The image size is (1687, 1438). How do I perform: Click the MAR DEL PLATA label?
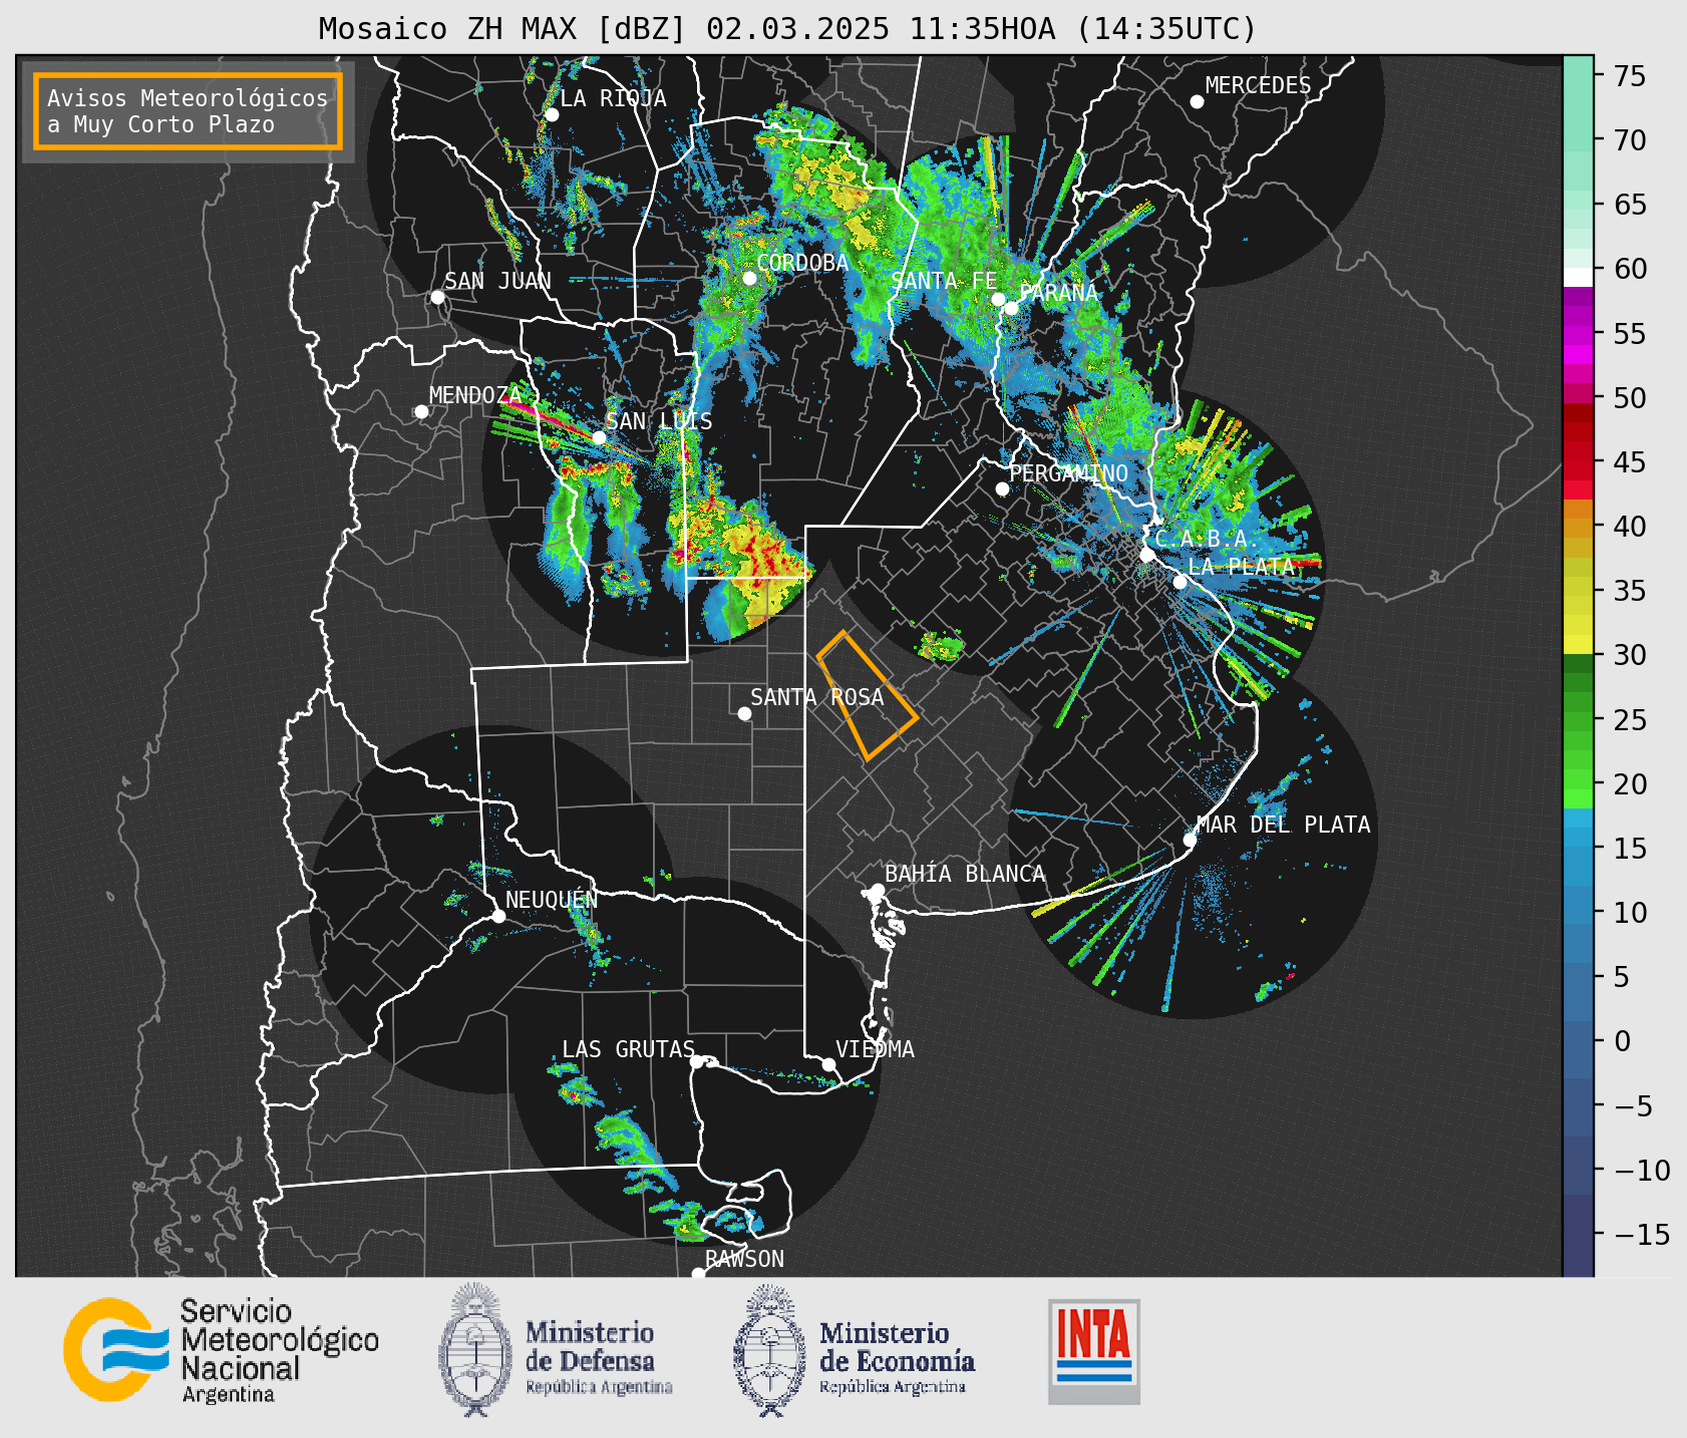tap(1284, 825)
